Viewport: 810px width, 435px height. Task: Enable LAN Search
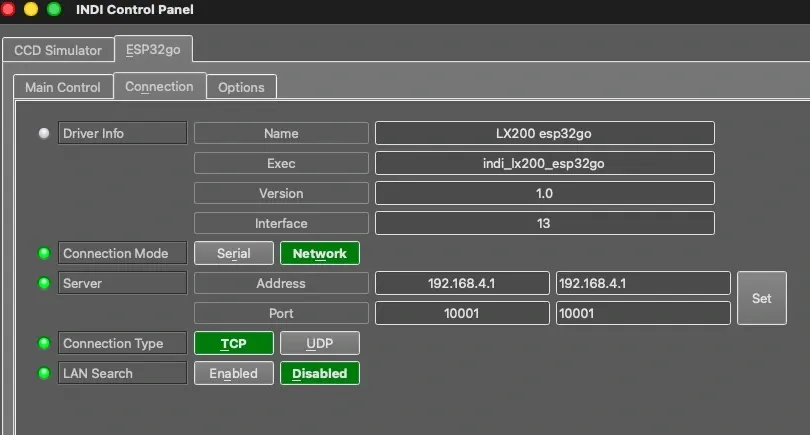pyautogui.click(x=233, y=373)
